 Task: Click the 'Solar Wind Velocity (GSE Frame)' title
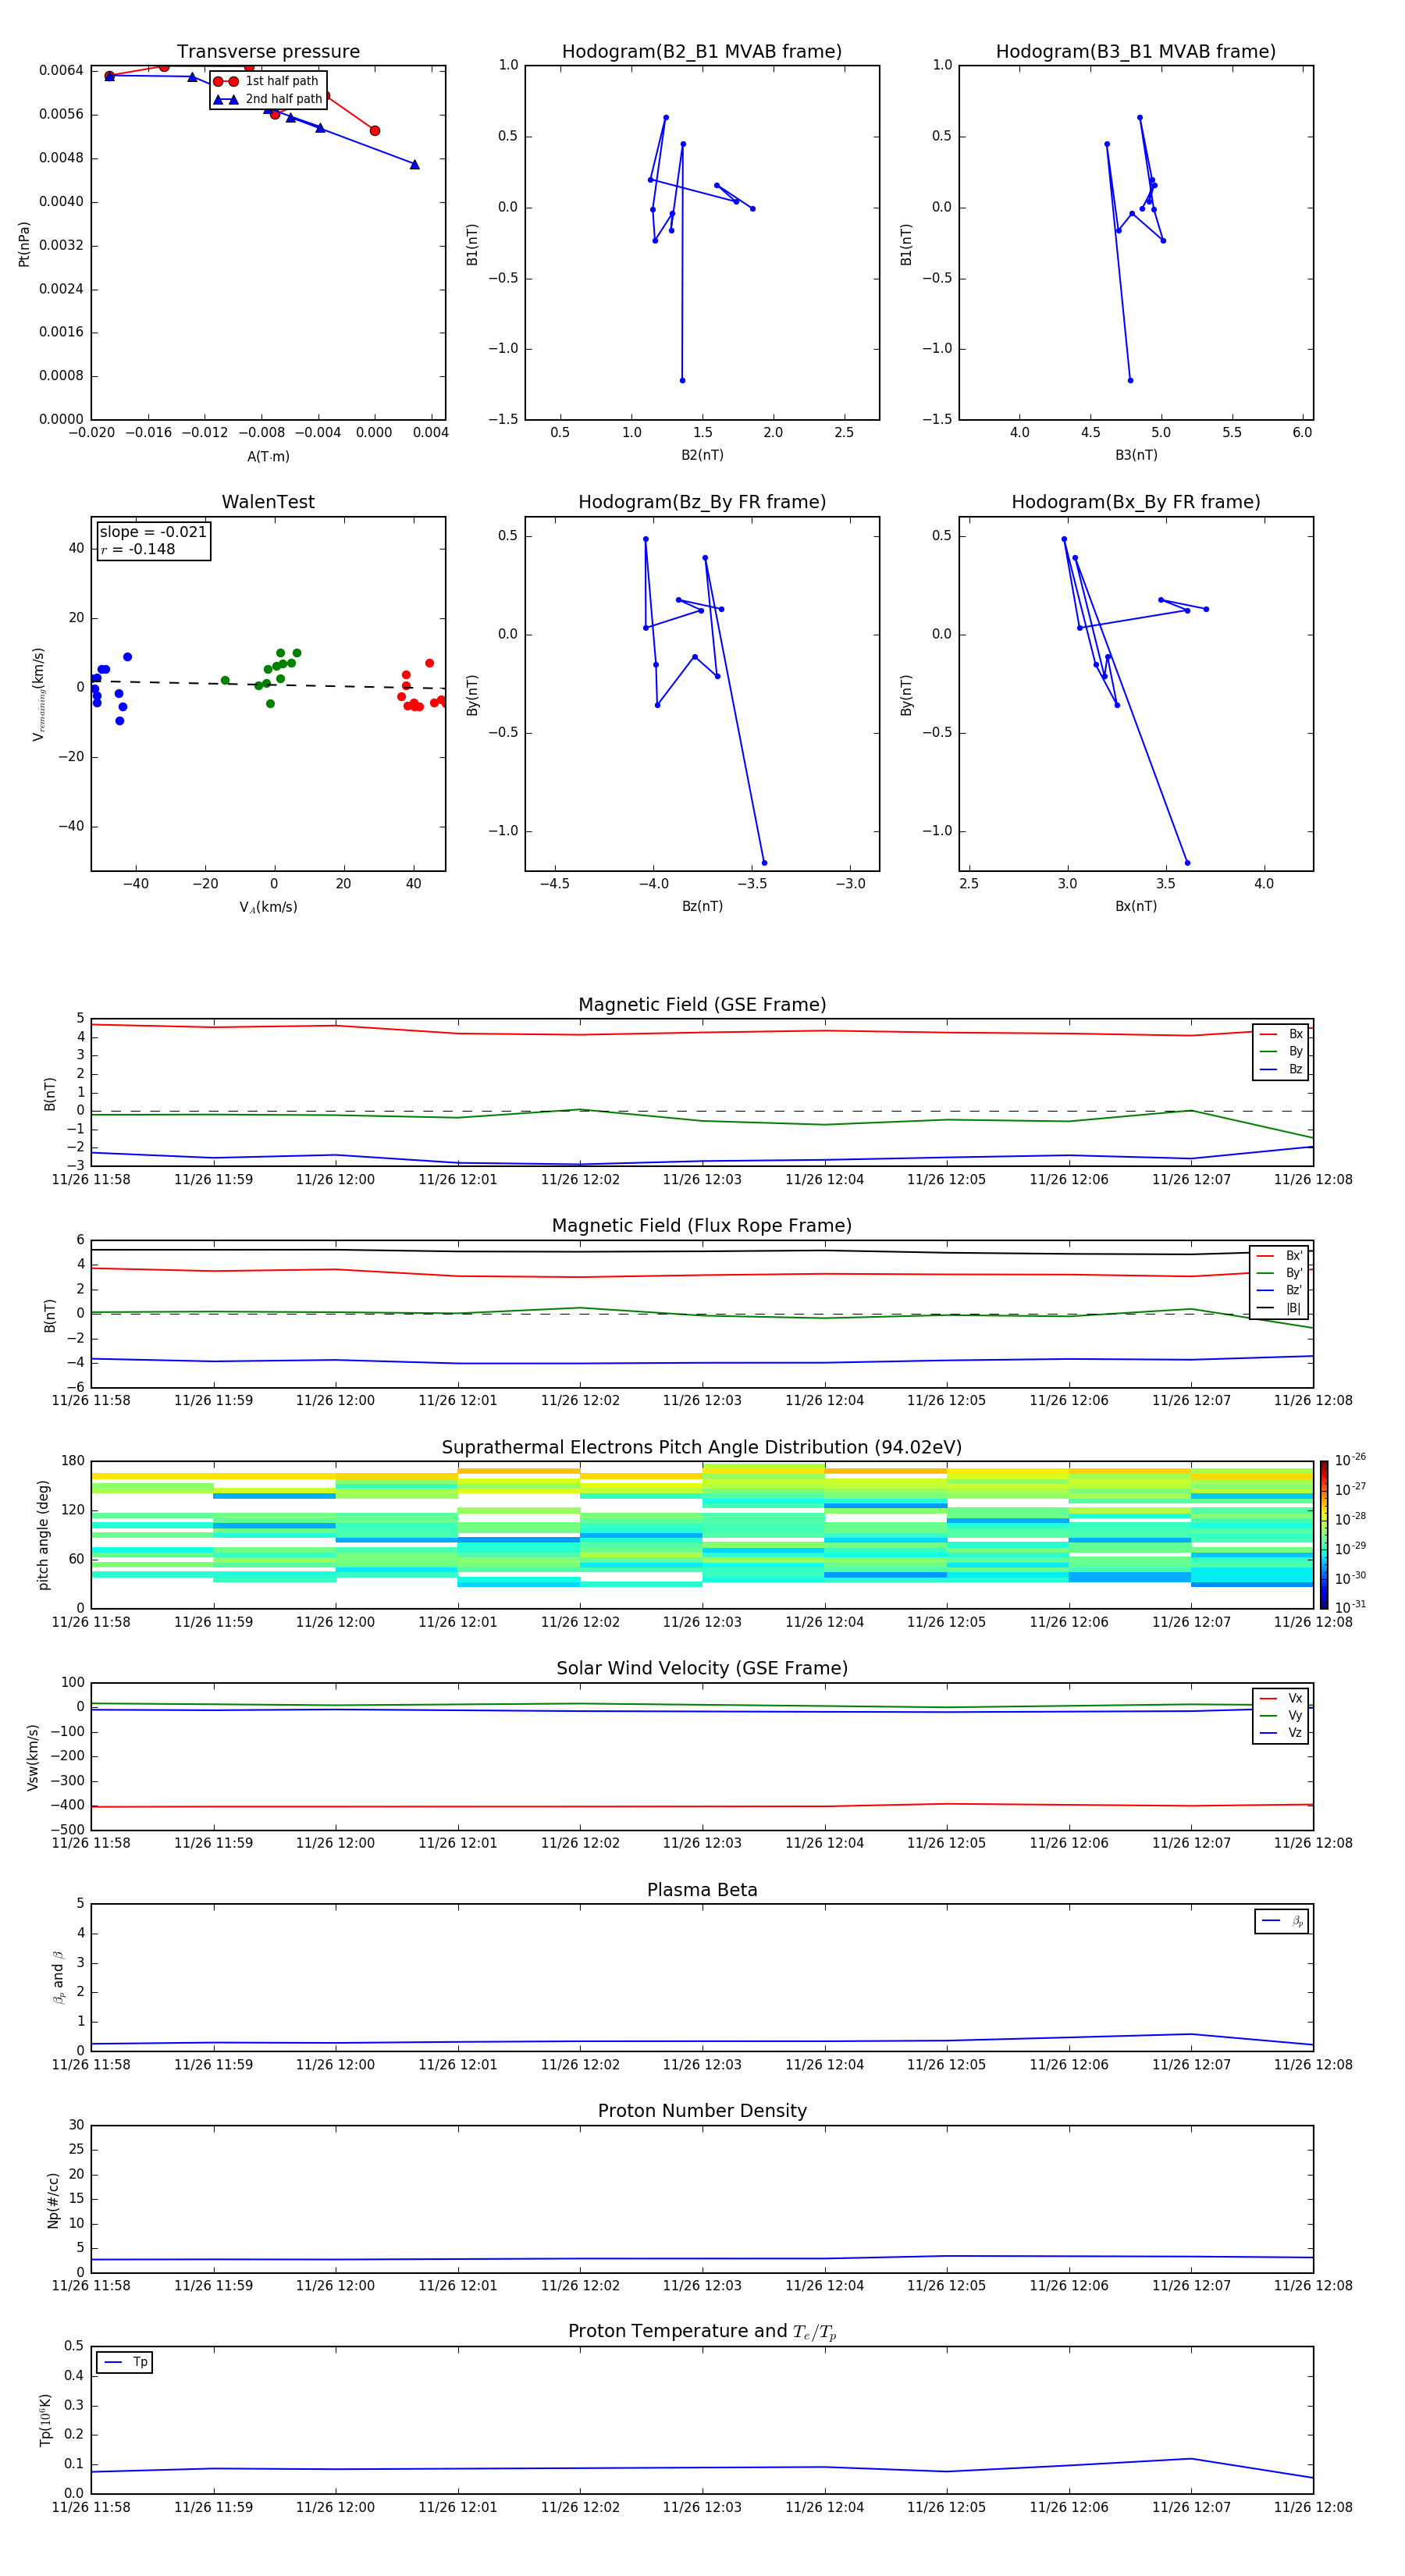click(x=702, y=1669)
